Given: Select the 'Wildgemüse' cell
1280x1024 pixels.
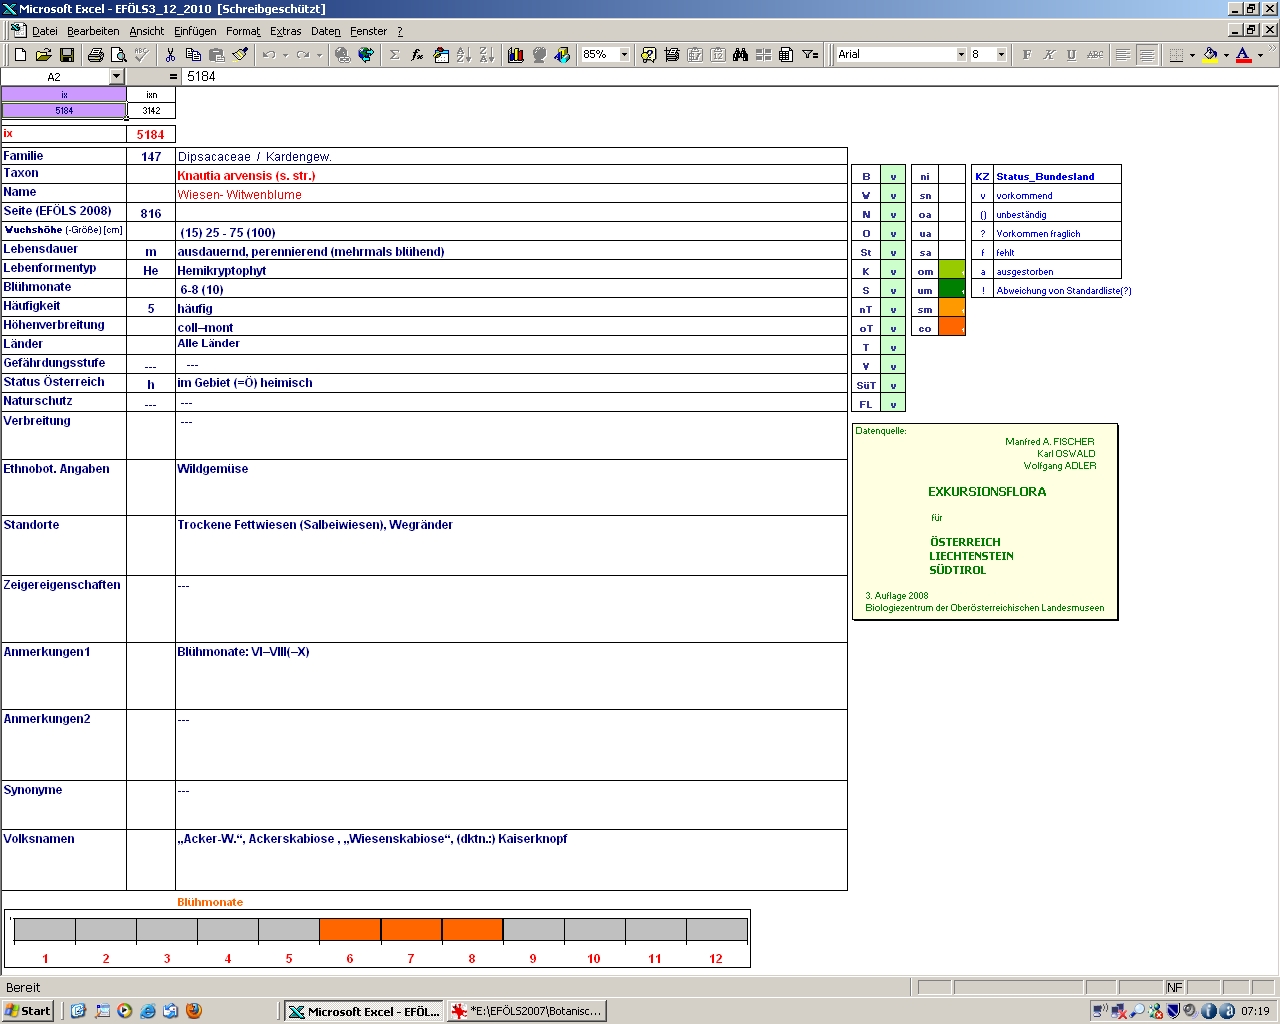Looking at the screenshot, I should coord(511,487).
